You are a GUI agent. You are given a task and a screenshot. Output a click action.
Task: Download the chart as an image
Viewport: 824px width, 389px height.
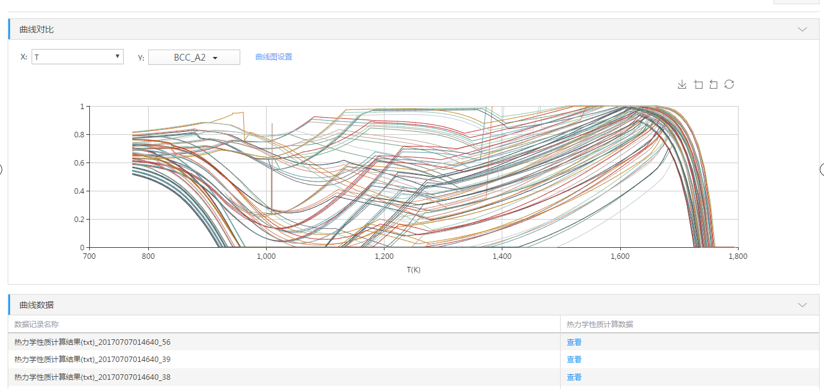click(682, 85)
